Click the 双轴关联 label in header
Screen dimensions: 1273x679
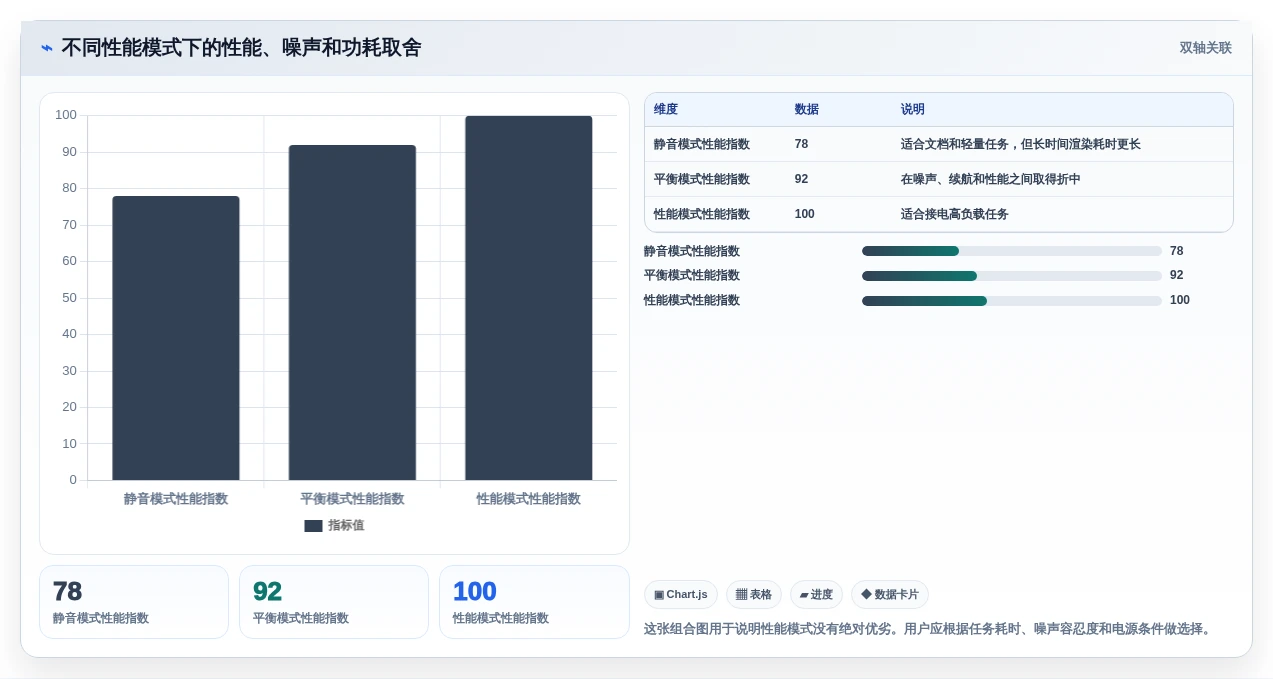click(1205, 48)
